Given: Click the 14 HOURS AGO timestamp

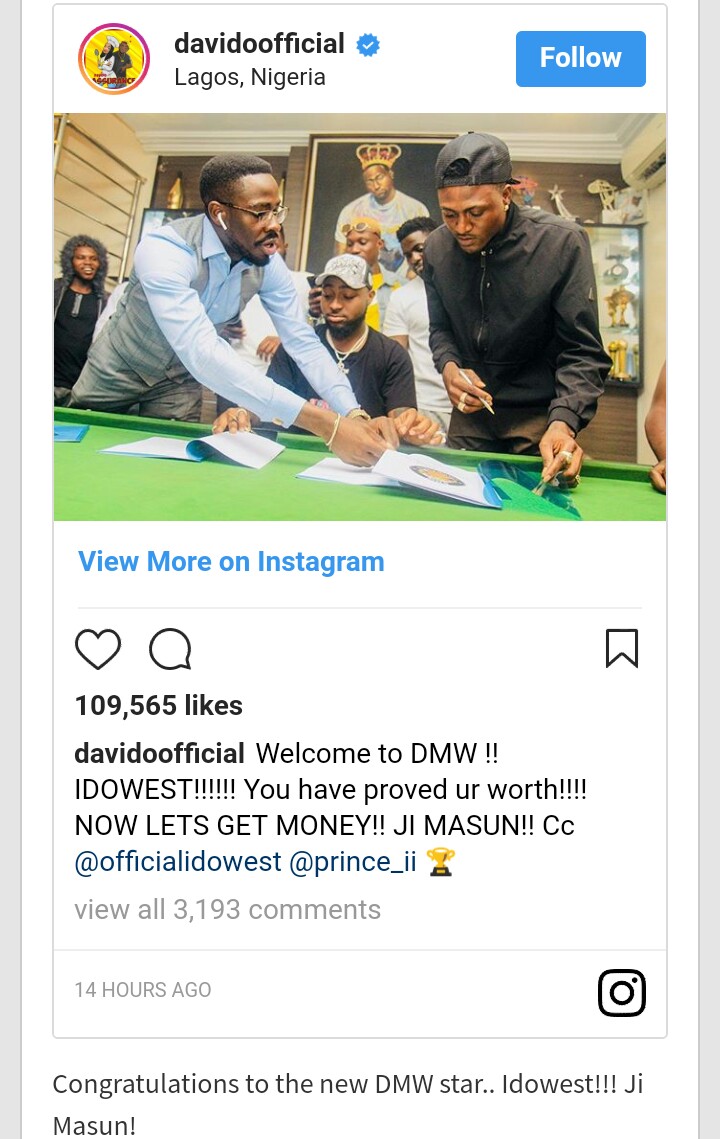Looking at the screenshot, I should point(142,990).
